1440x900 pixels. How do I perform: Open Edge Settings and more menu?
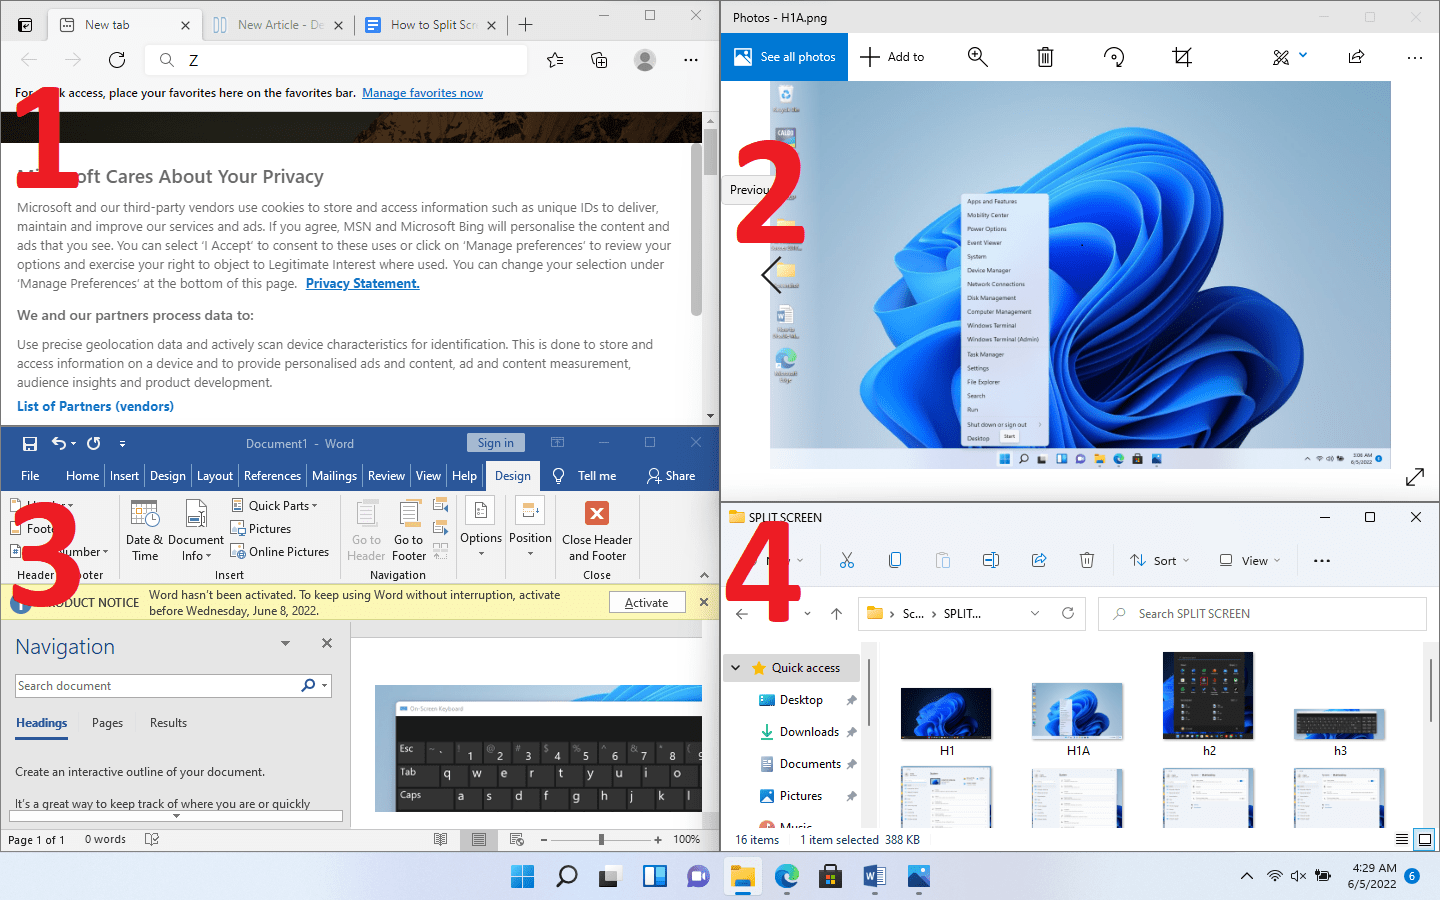[691, 60]
